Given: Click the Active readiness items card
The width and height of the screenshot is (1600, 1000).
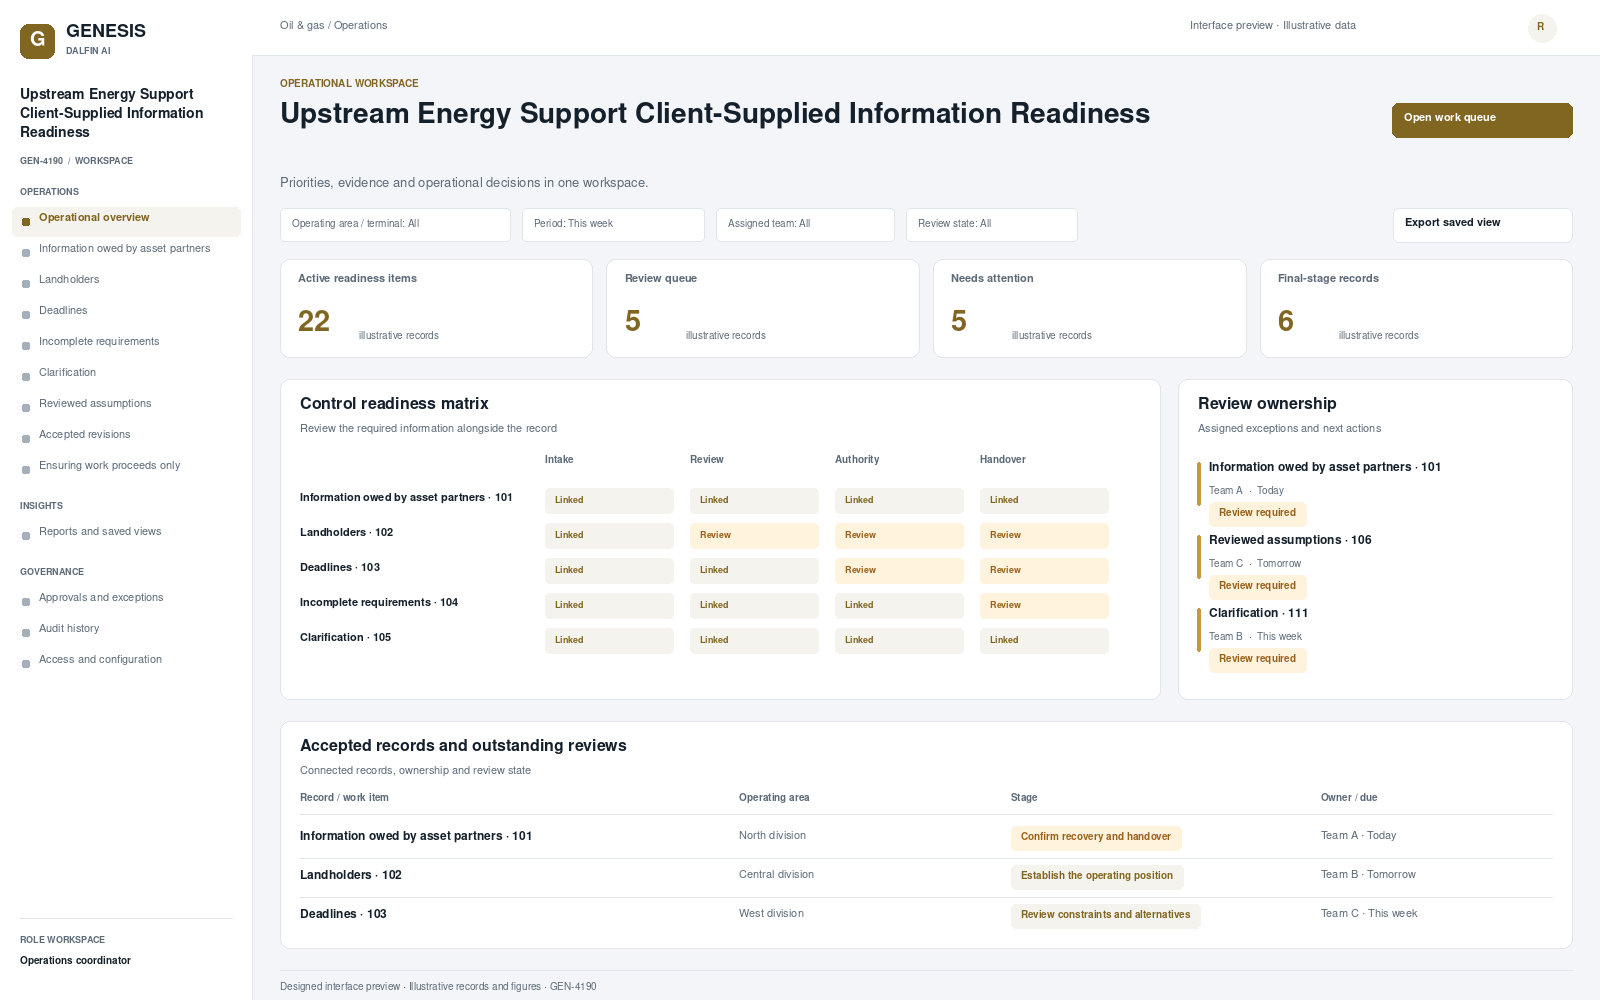Looking at the screenshot, I should 436,308.
